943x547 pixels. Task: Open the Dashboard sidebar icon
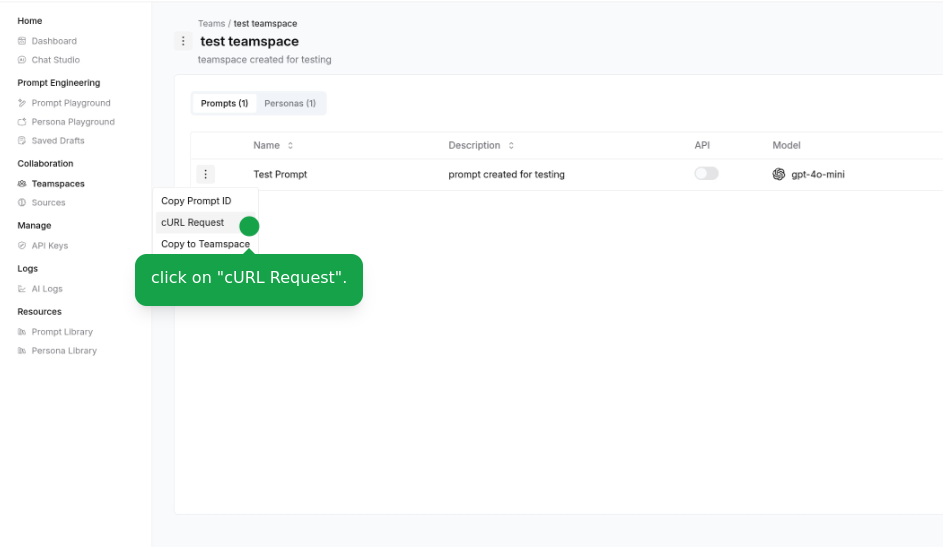[x=22, y=41]
